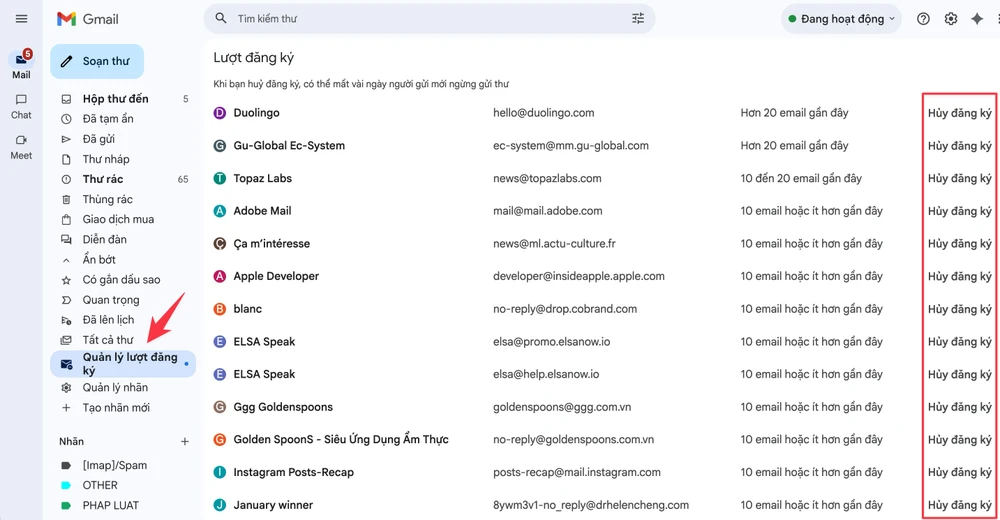Click developer@insideapple.apple.com address

pyautogui.click(x=578, y=276)
